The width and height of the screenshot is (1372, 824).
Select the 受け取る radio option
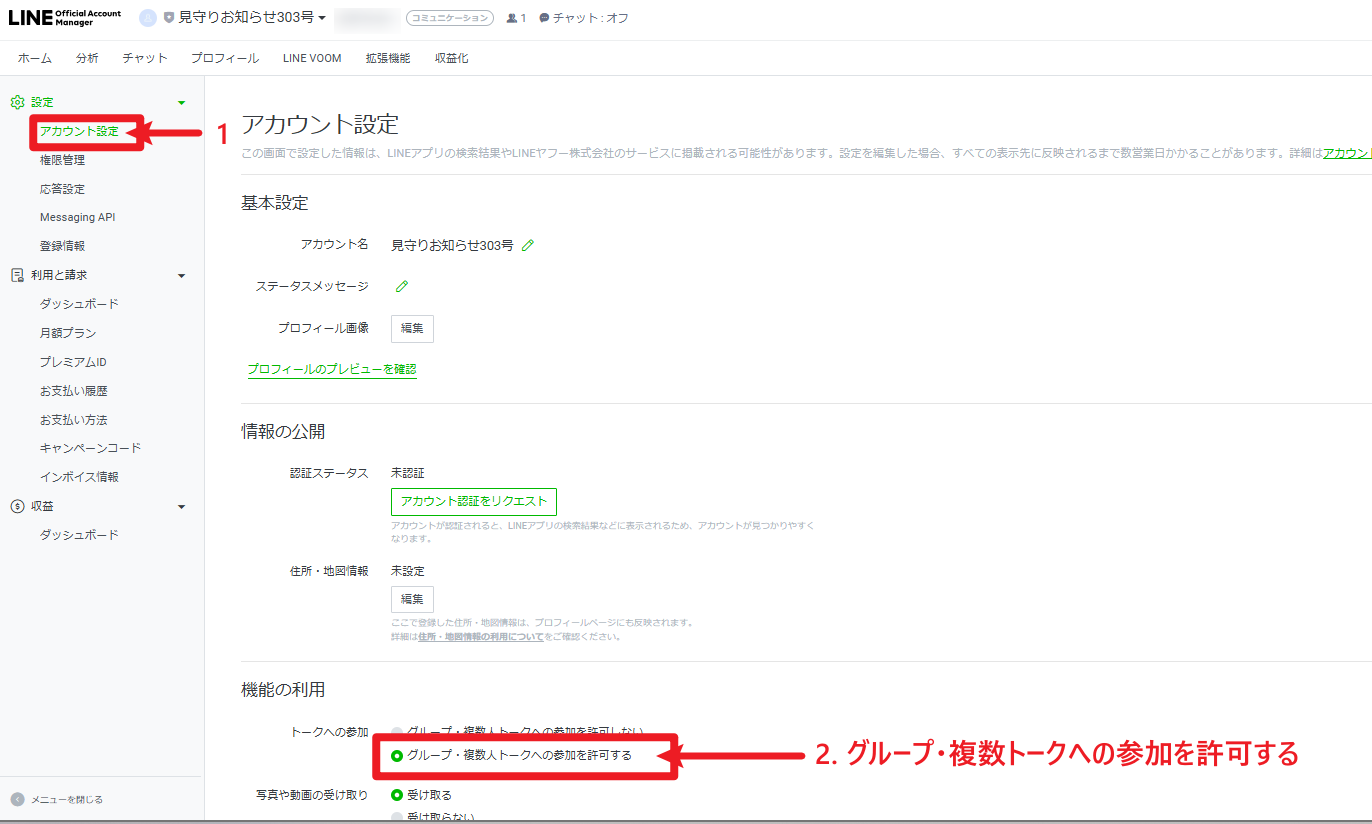[397, 795]
